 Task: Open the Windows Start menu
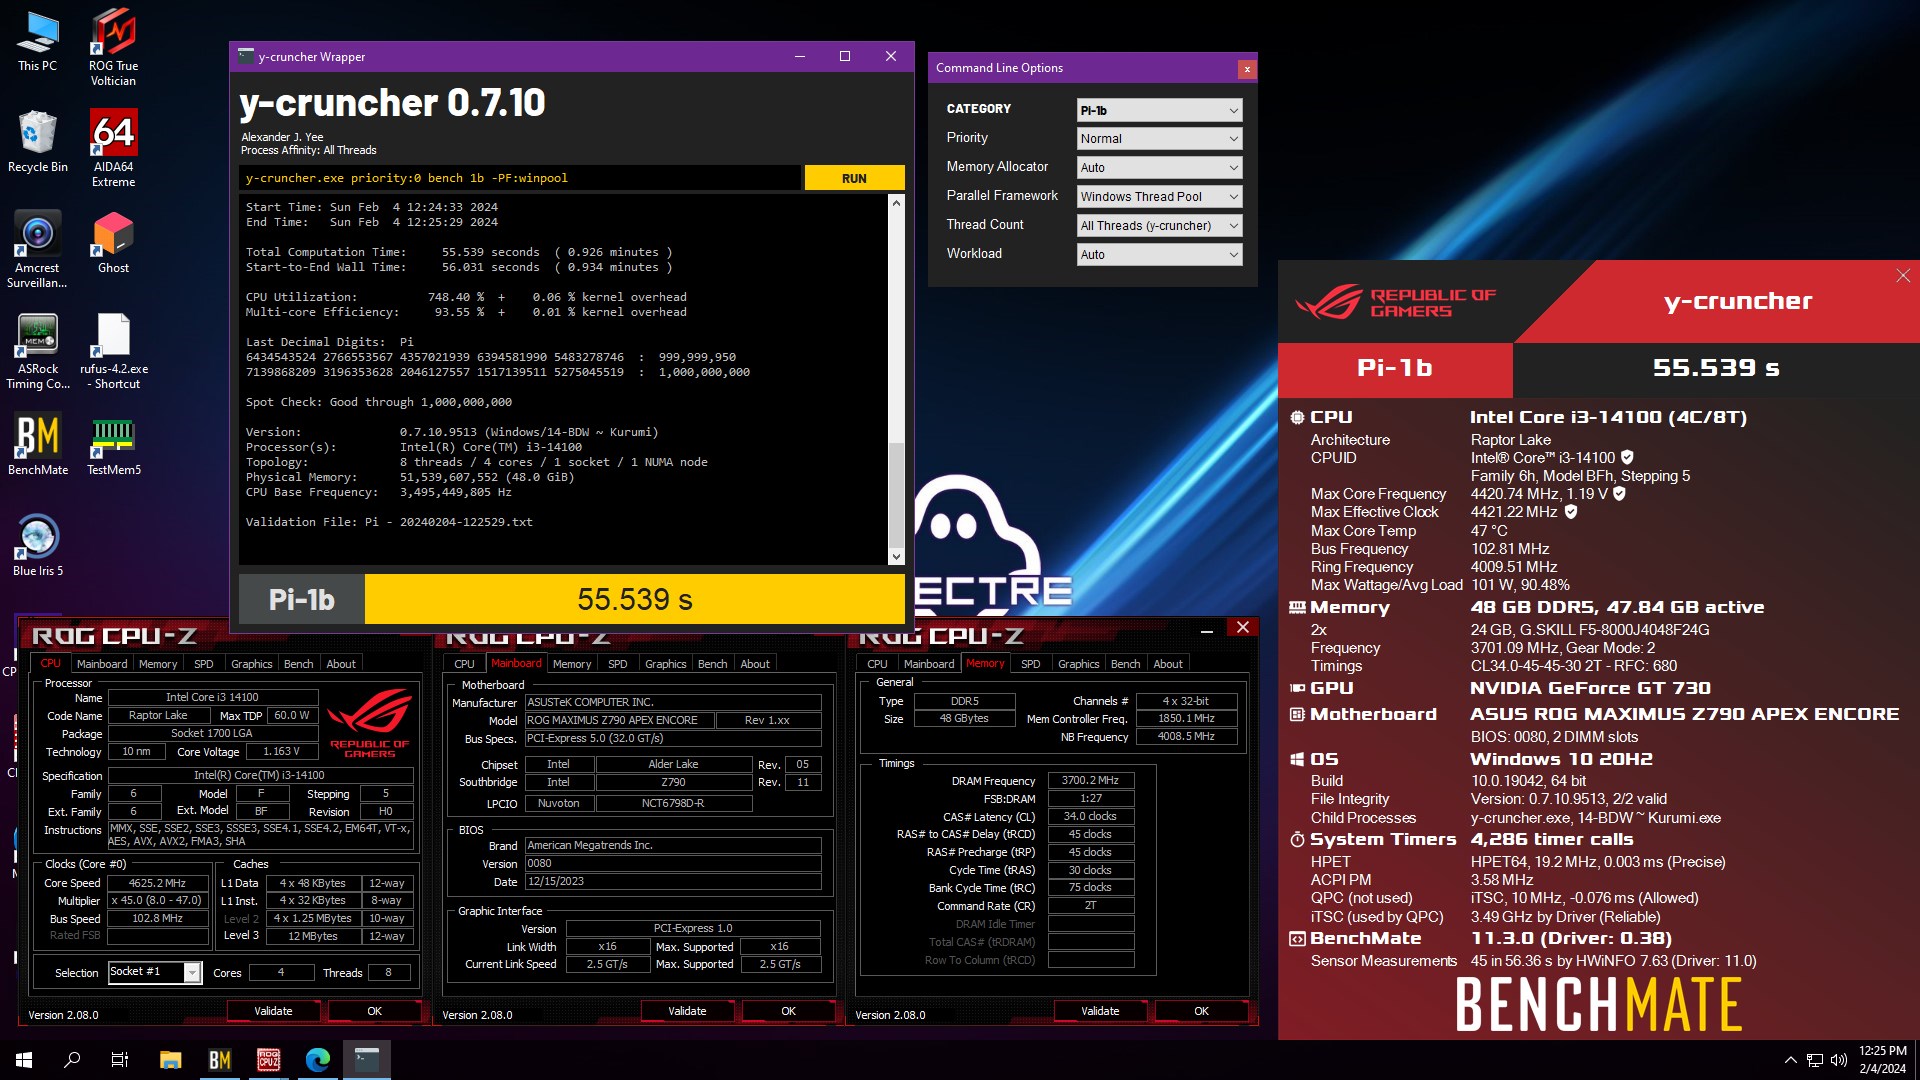pyautogui.click(x=24, y=1060)
